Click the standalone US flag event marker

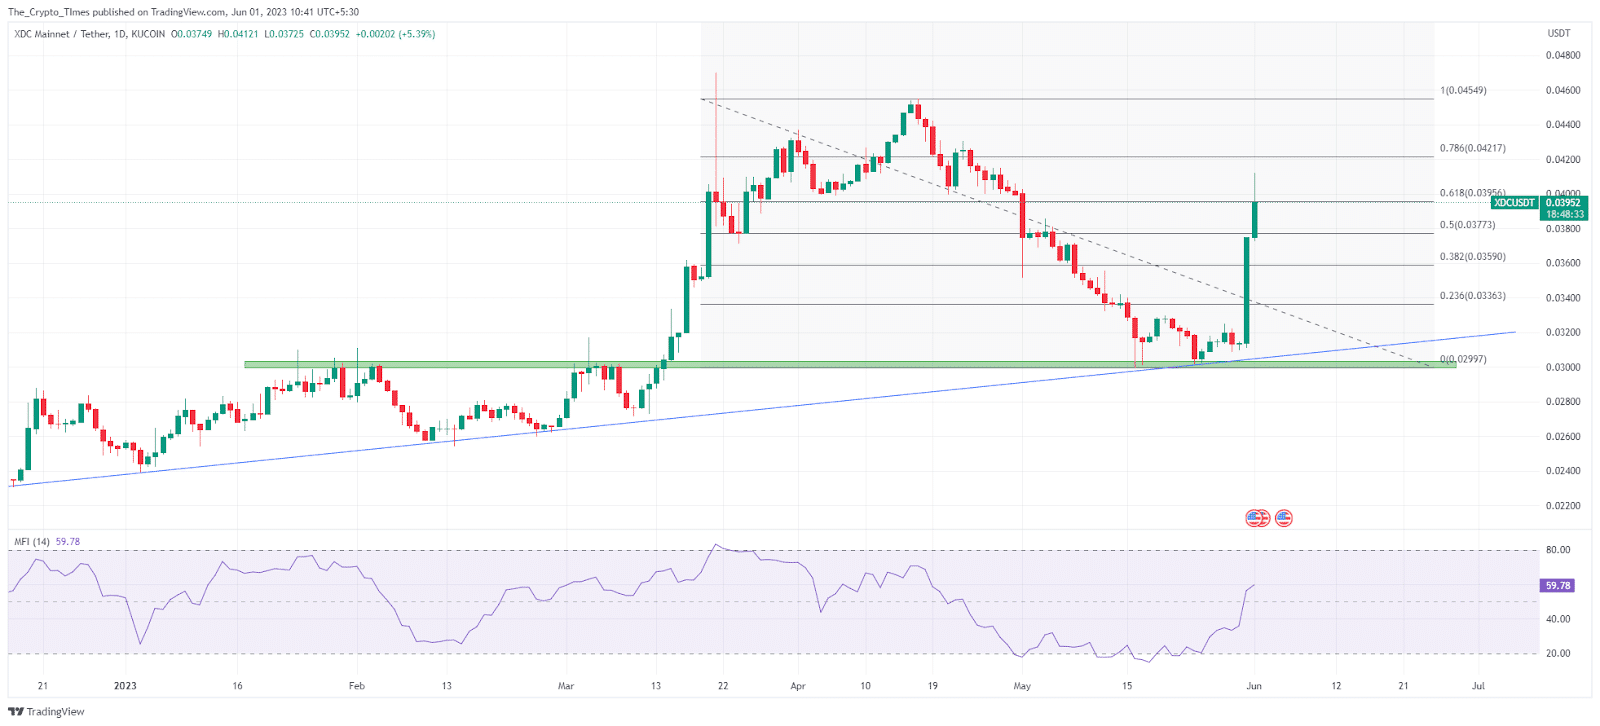[1284, 518]
